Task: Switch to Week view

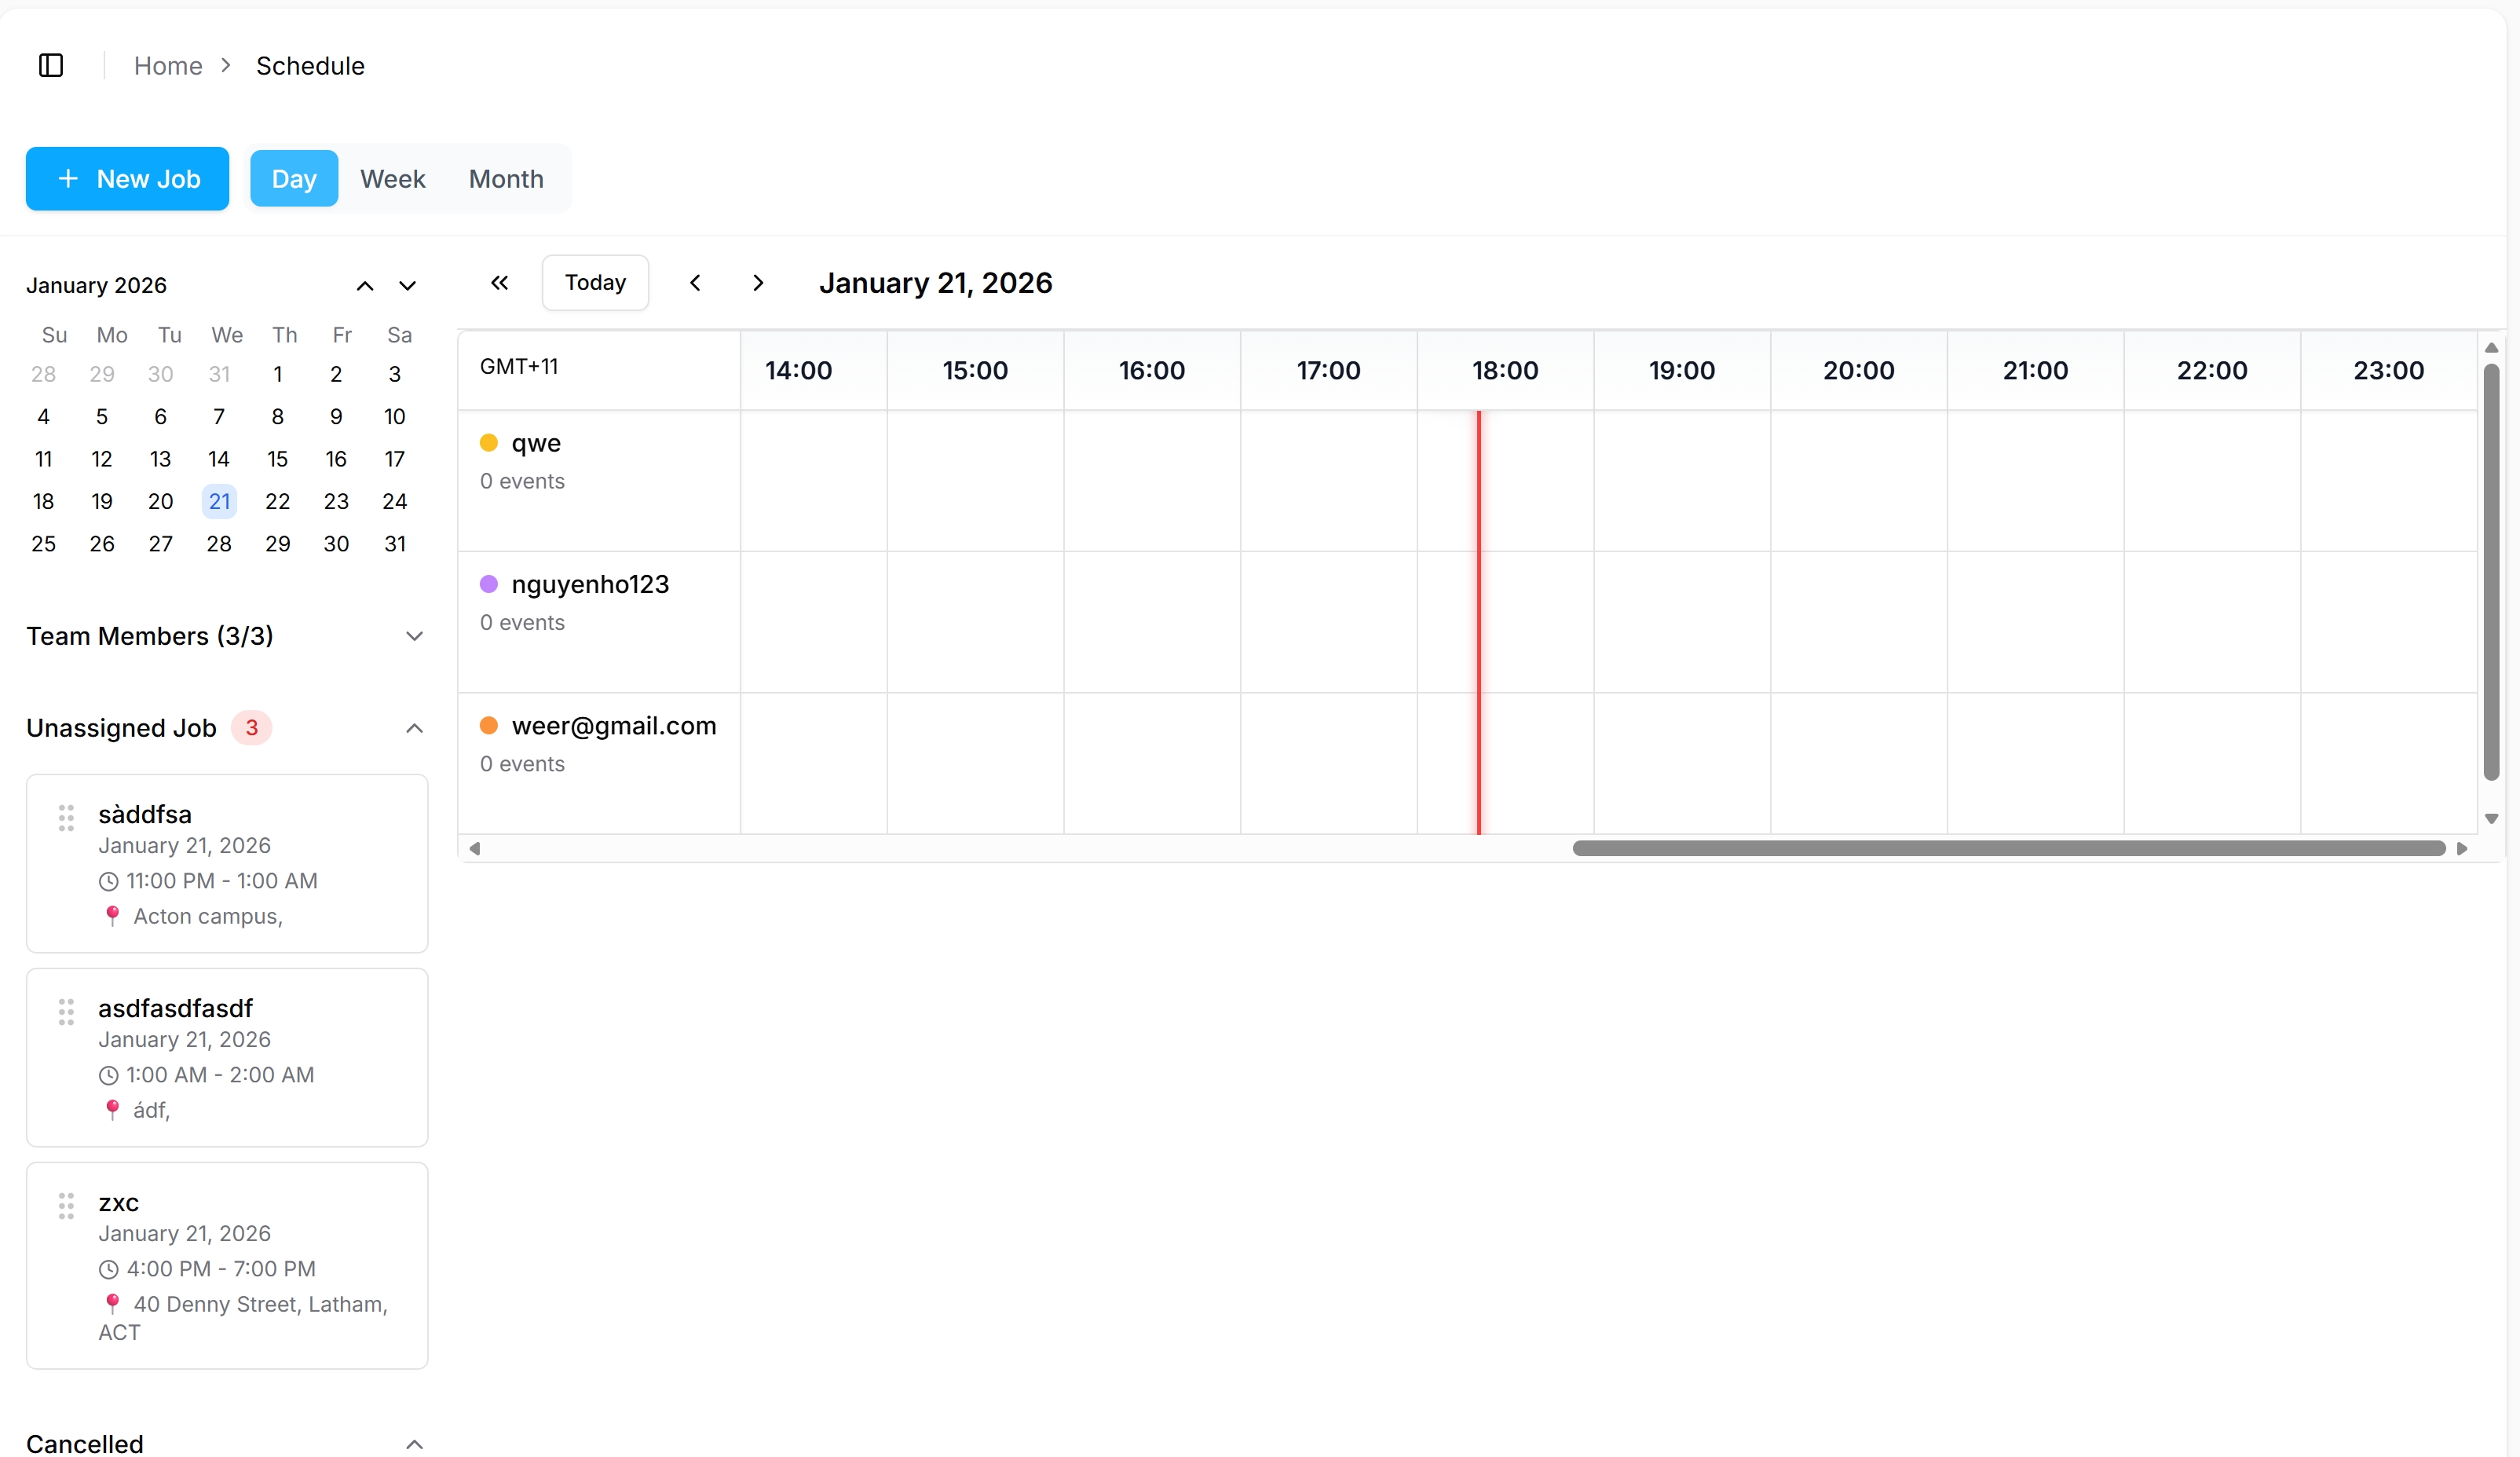Action: (392, 178)
